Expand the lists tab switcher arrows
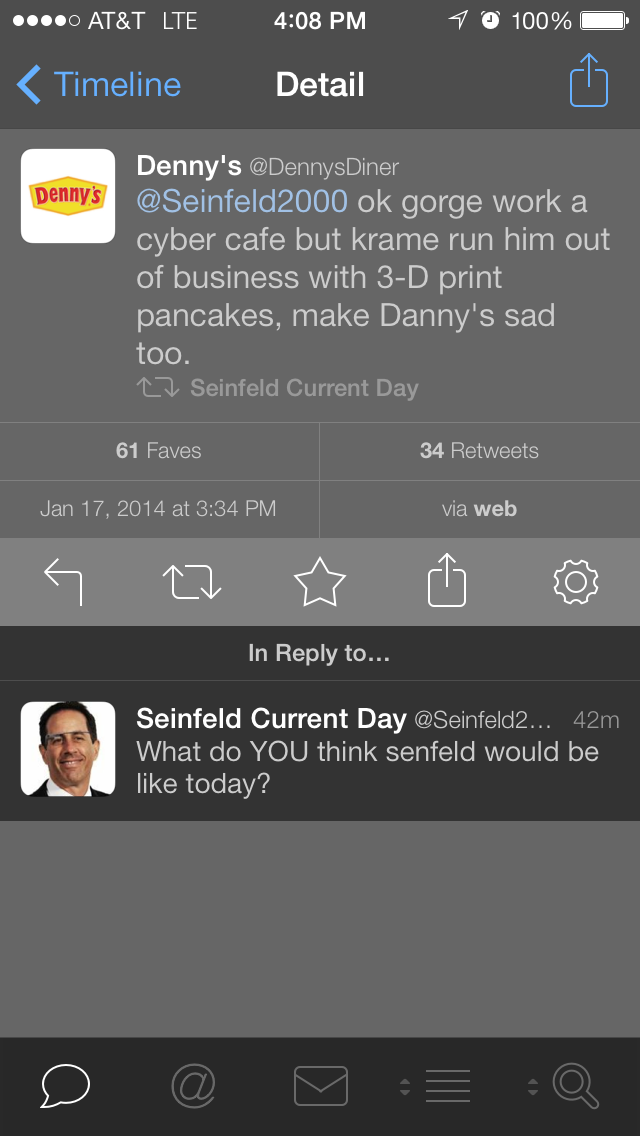Screen dimensions: 640x1136 coord(405,1086)
